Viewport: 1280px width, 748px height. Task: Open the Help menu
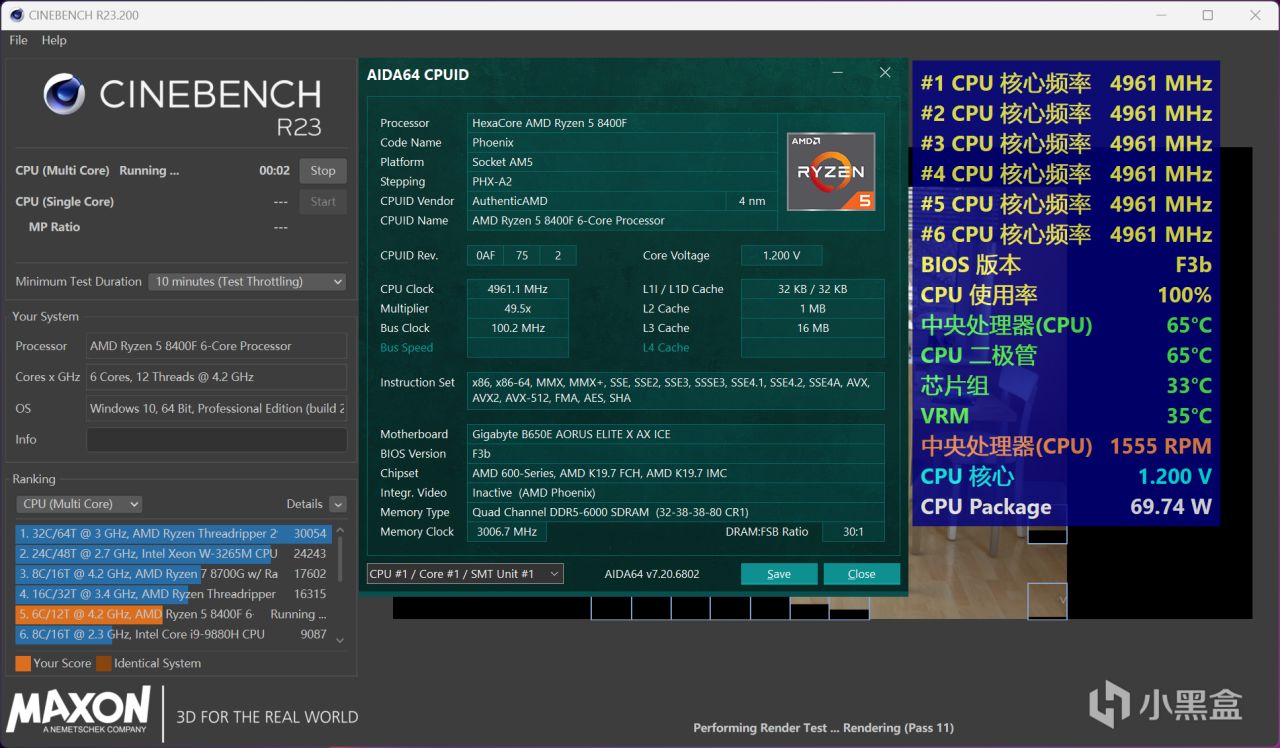(x=54, y=40)
